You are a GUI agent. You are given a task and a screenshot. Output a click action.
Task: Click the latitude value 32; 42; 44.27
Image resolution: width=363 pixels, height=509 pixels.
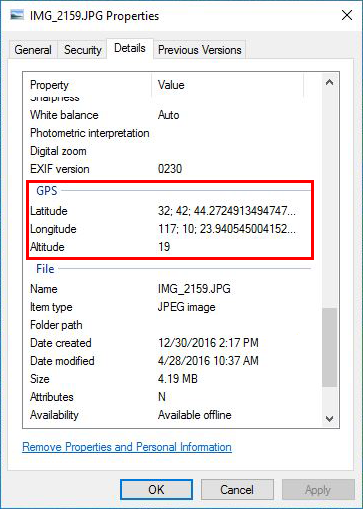point(226,211)
